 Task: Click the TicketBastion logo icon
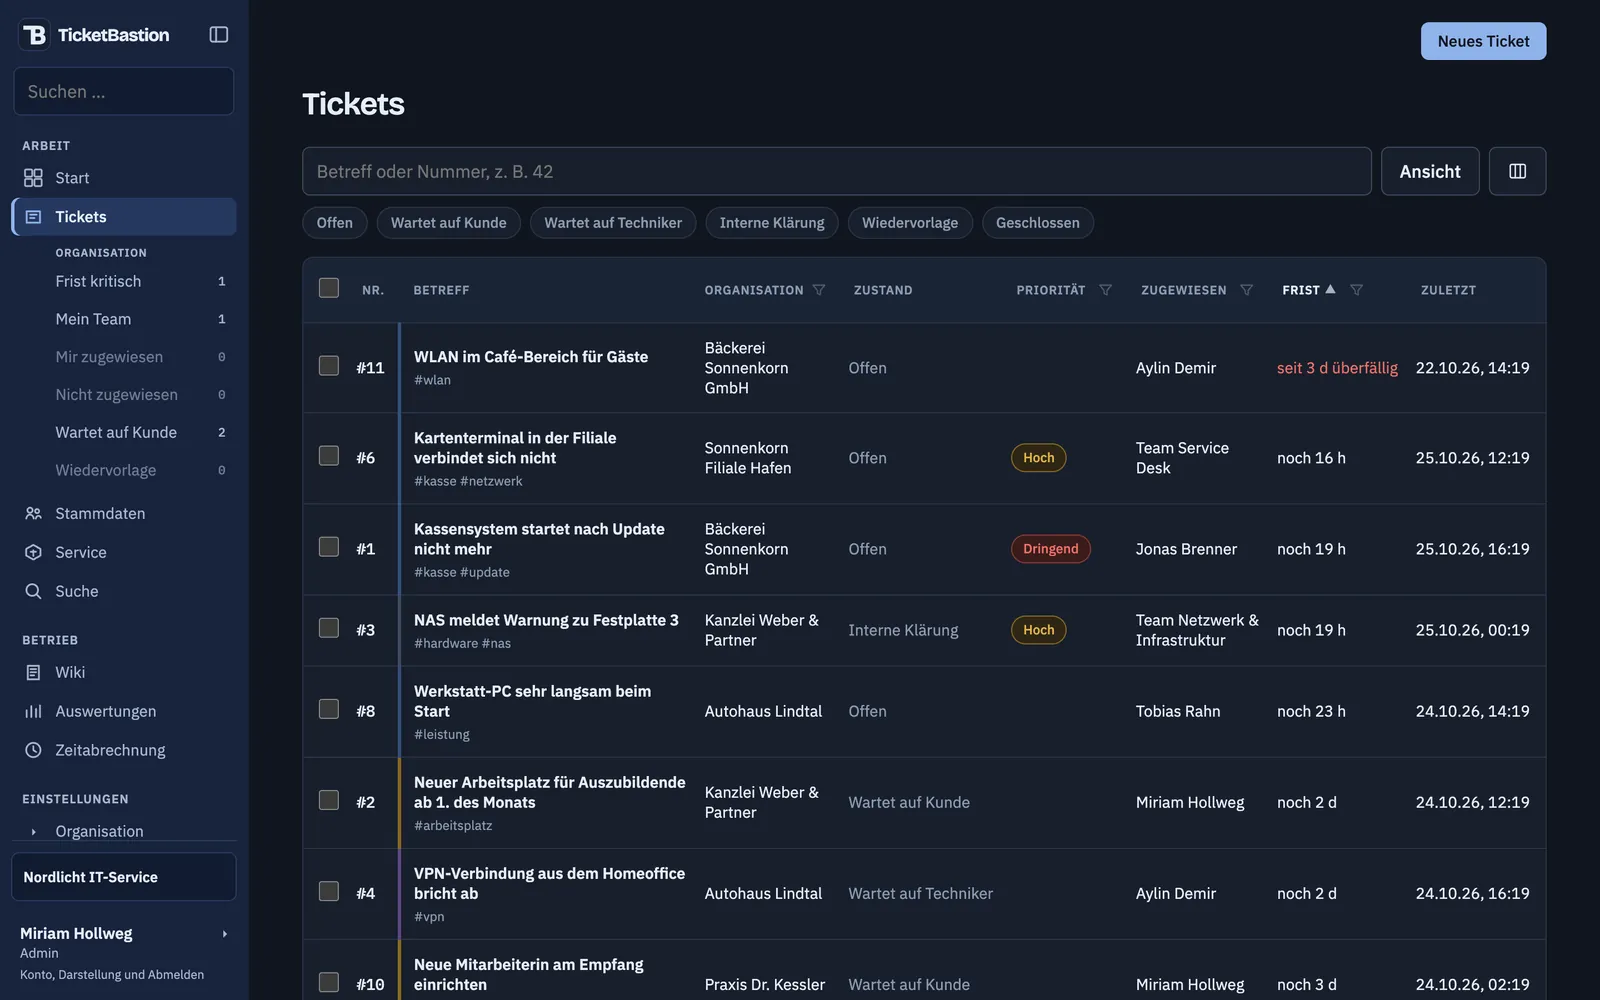(34, 35)
